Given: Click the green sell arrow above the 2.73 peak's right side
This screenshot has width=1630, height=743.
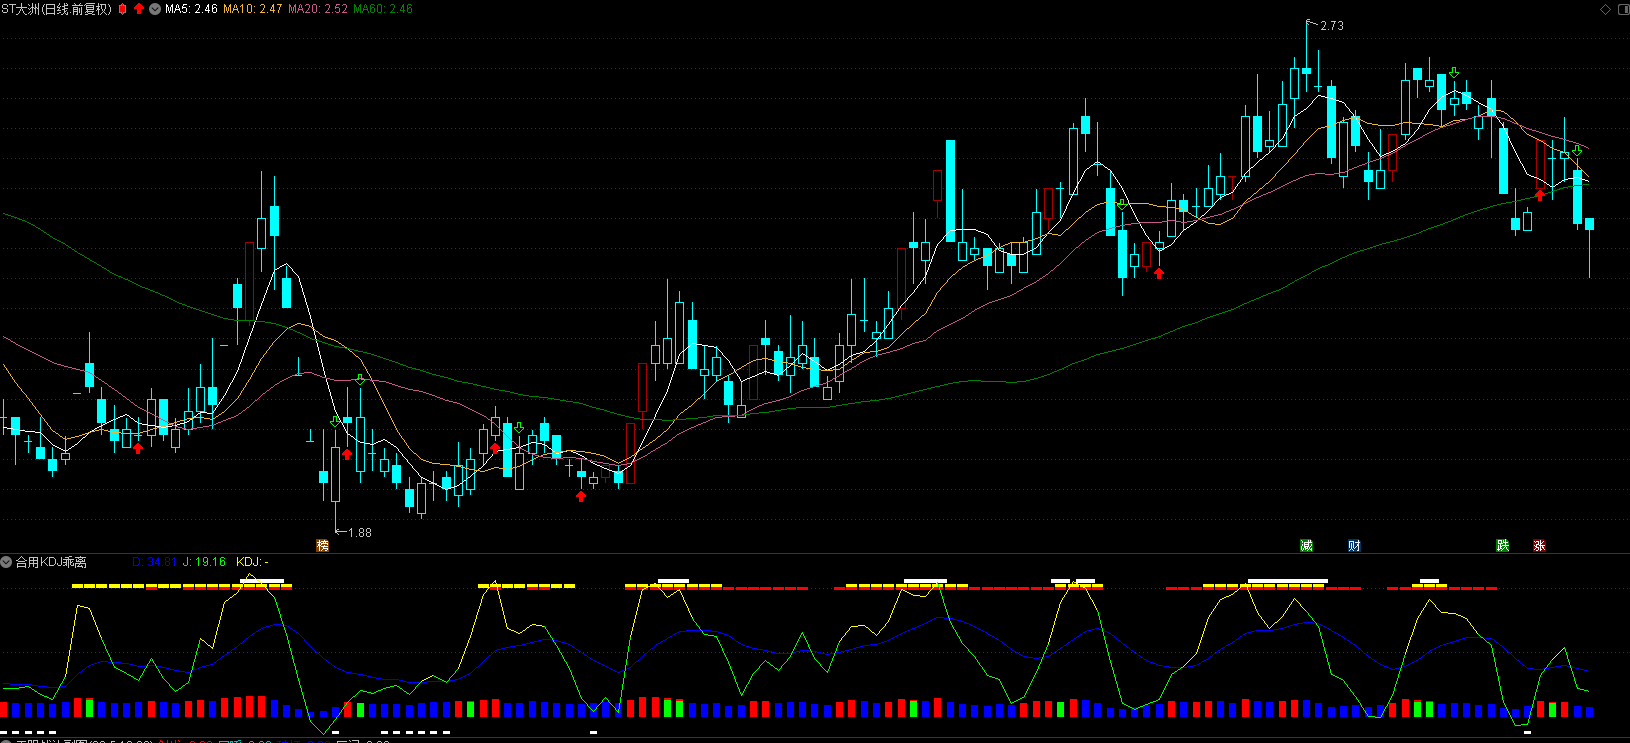Looking at the screenshot, I should pos(1453,73).
